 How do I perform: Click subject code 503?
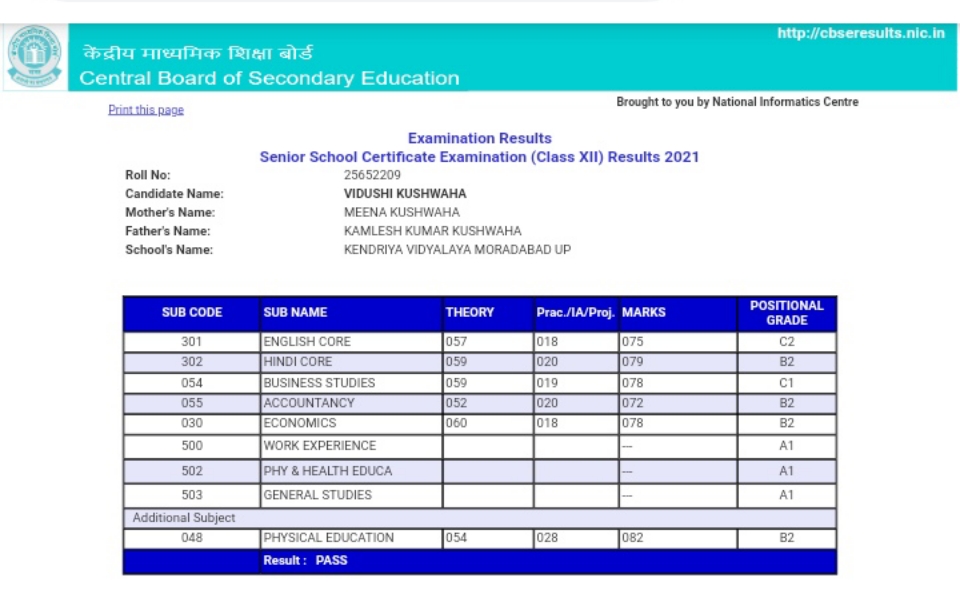click(x=192, y=495)
